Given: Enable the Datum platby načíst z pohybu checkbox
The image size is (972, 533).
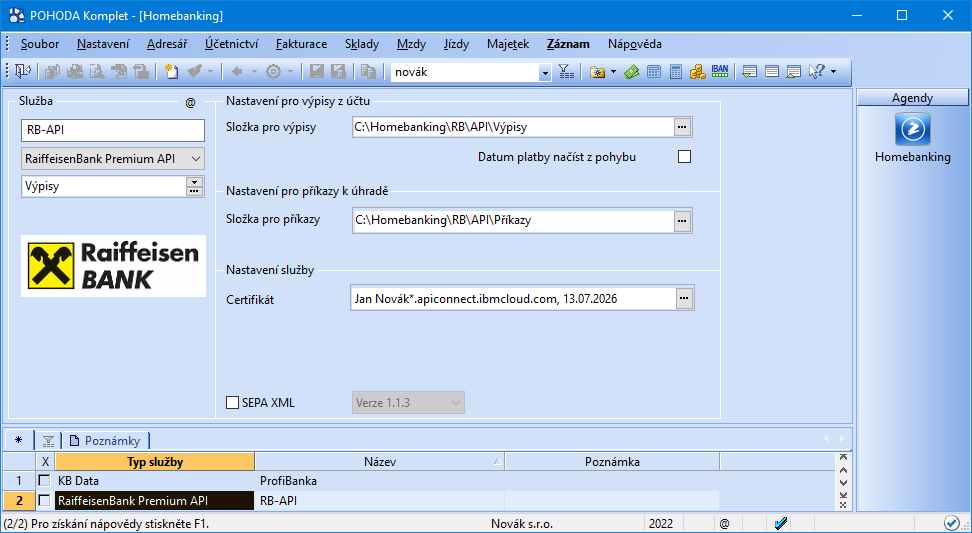Looking at the screenshot, I should click(684, 157).
